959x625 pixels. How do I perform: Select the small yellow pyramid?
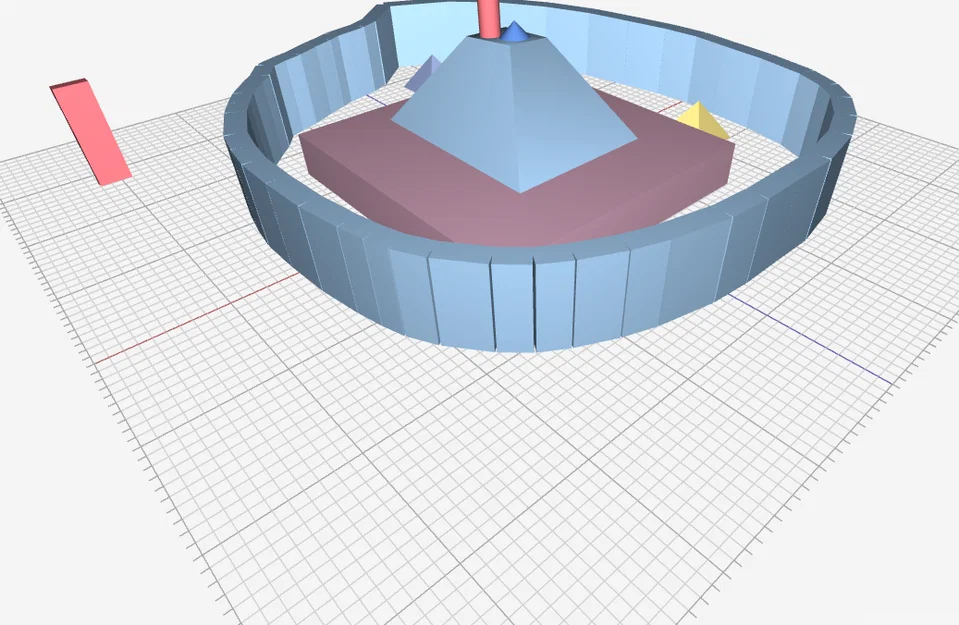point(703,122)
